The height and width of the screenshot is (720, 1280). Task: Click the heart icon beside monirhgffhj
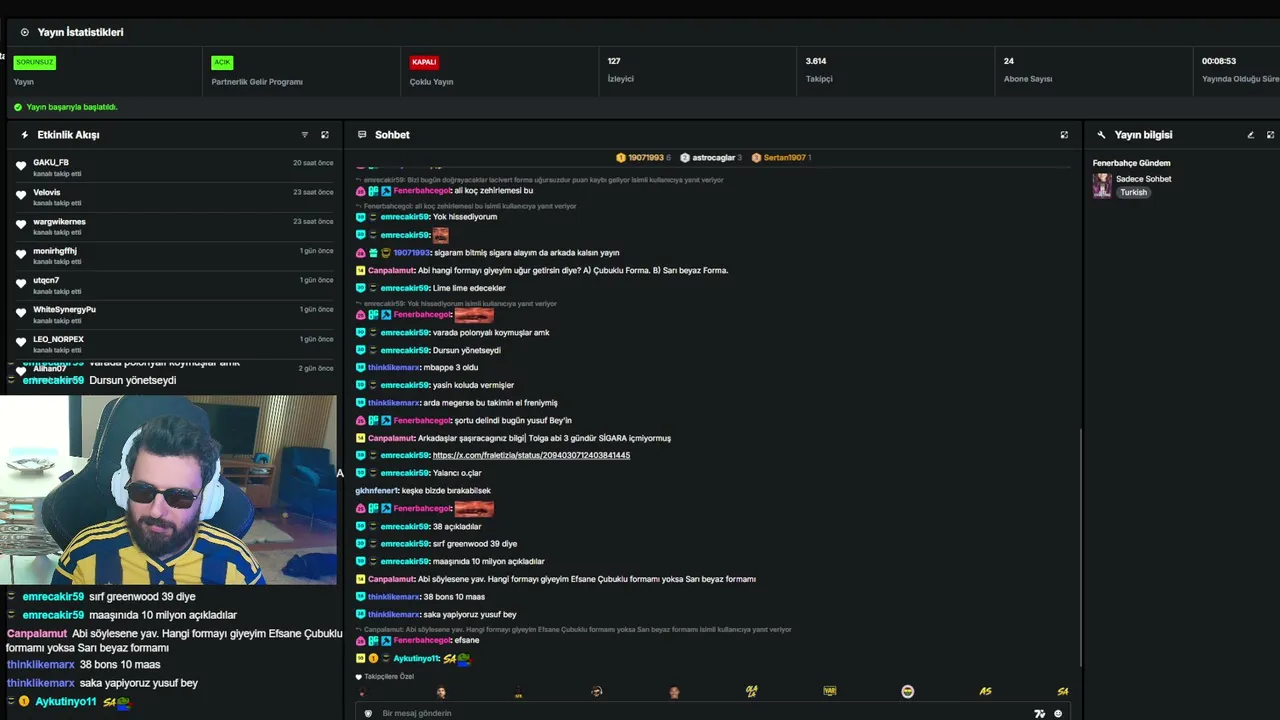pos(21,255)
